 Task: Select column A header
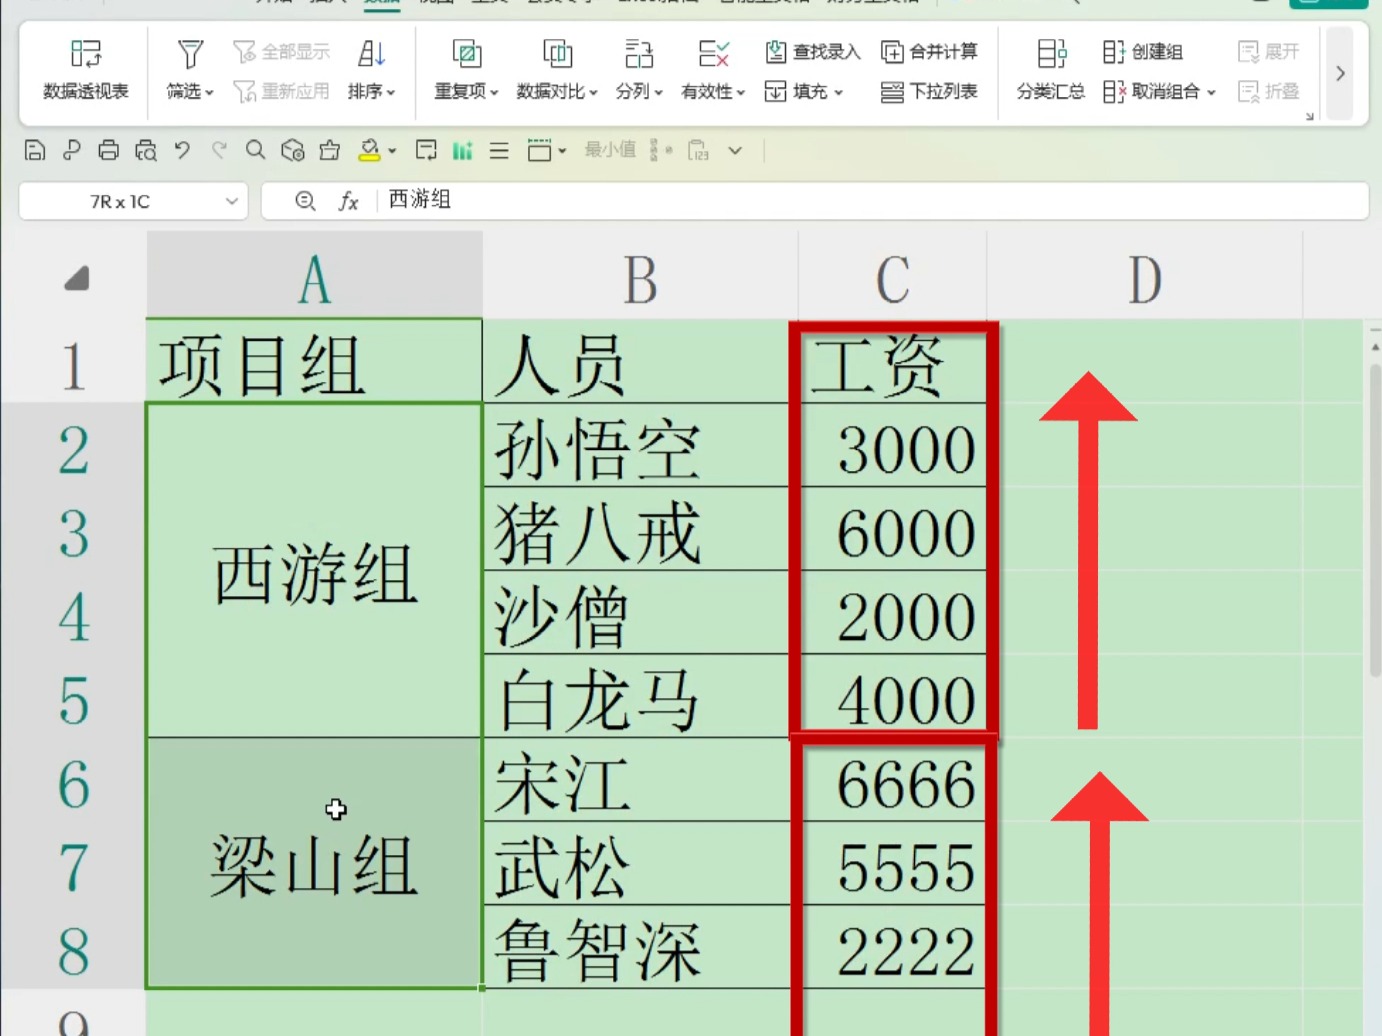click(314, 278)
